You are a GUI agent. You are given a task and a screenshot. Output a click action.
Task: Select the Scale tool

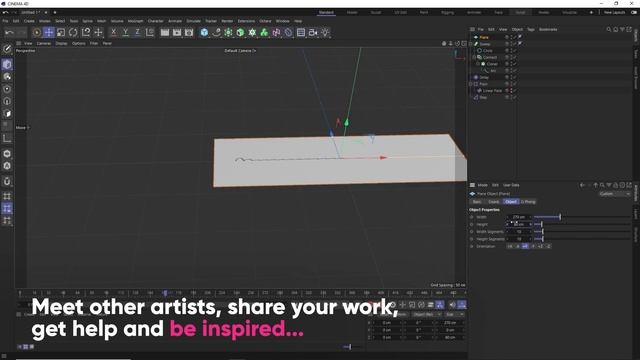point(61,32)
